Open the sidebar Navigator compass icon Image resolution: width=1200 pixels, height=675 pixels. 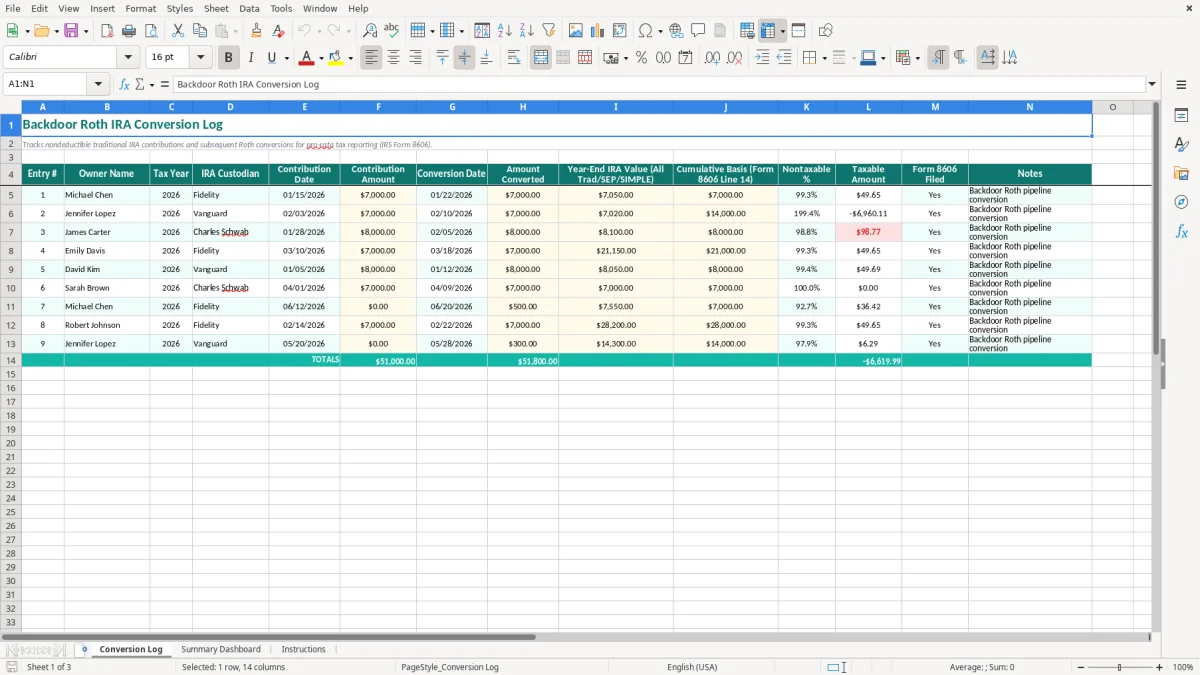tap(1181, 203)
